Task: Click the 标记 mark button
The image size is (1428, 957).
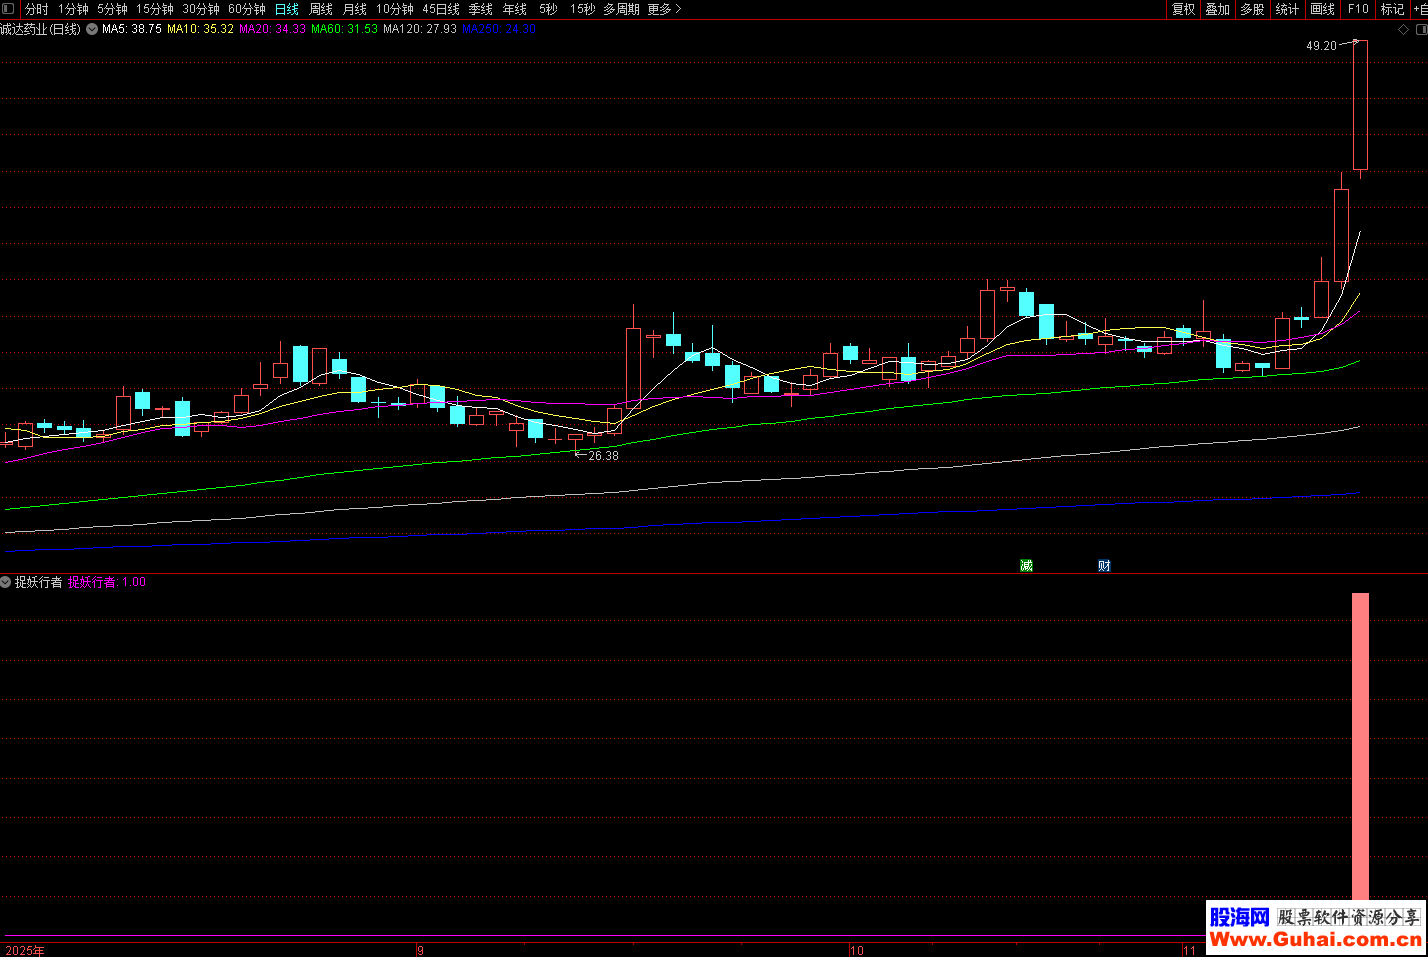Action: (x=1392, y=9)
